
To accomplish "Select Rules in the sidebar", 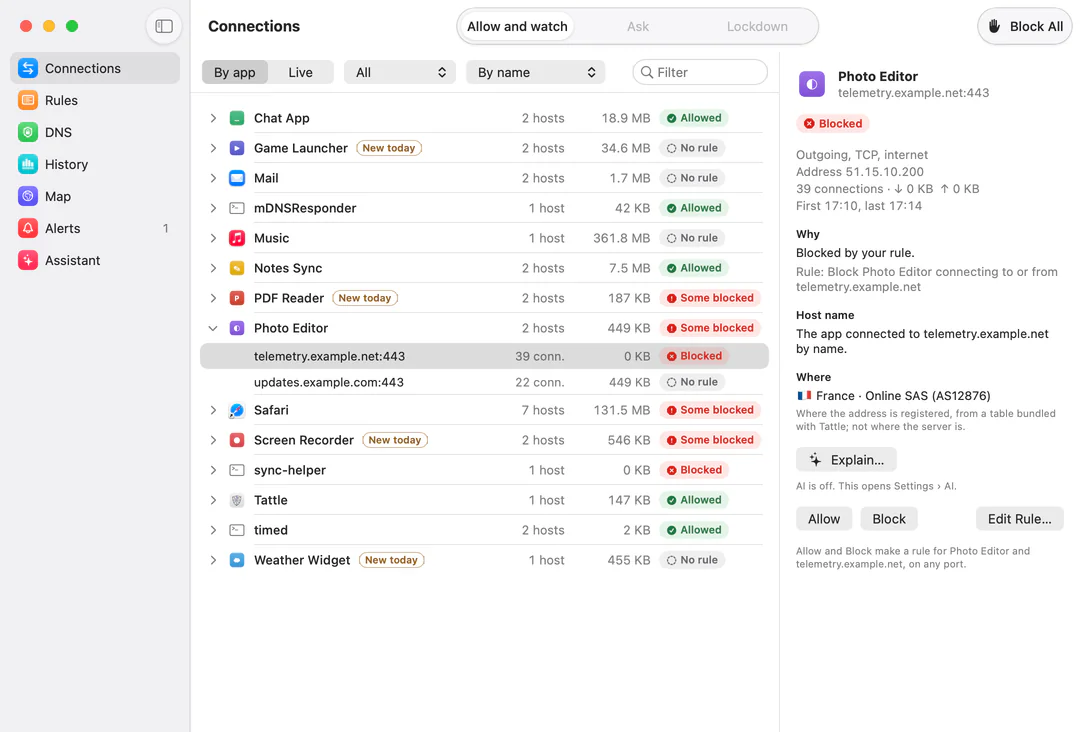I will (x=95, y=100).
